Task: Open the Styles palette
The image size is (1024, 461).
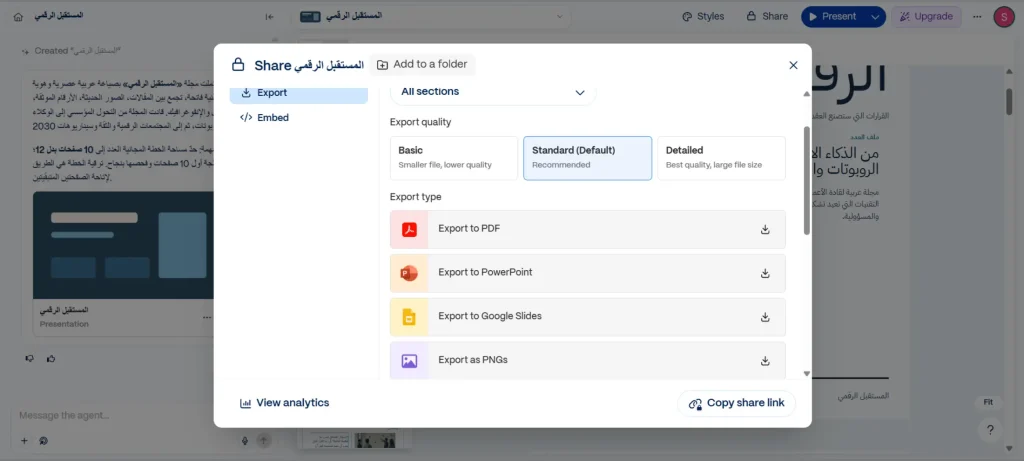Action: click(703, 16)
